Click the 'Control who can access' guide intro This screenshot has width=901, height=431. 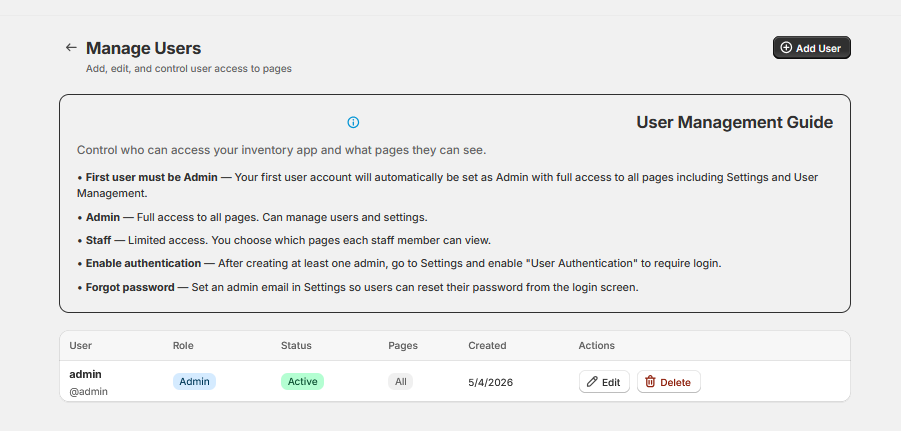pyautogui.click(x=282, y=150)
